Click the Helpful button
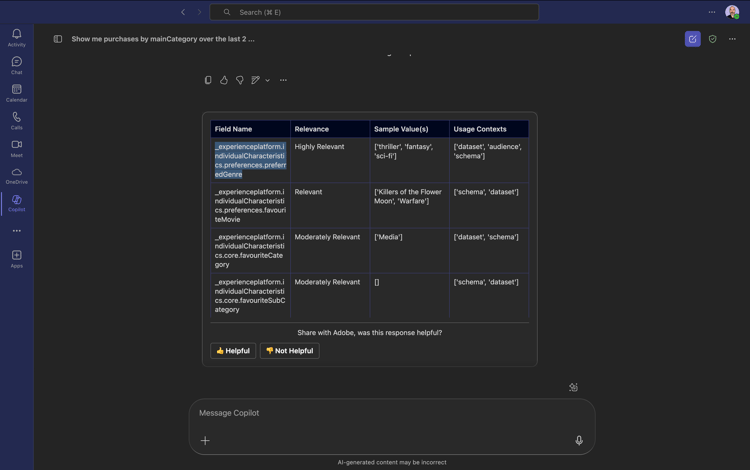This screenshot has height=470, width=750. tap(233, 350)
